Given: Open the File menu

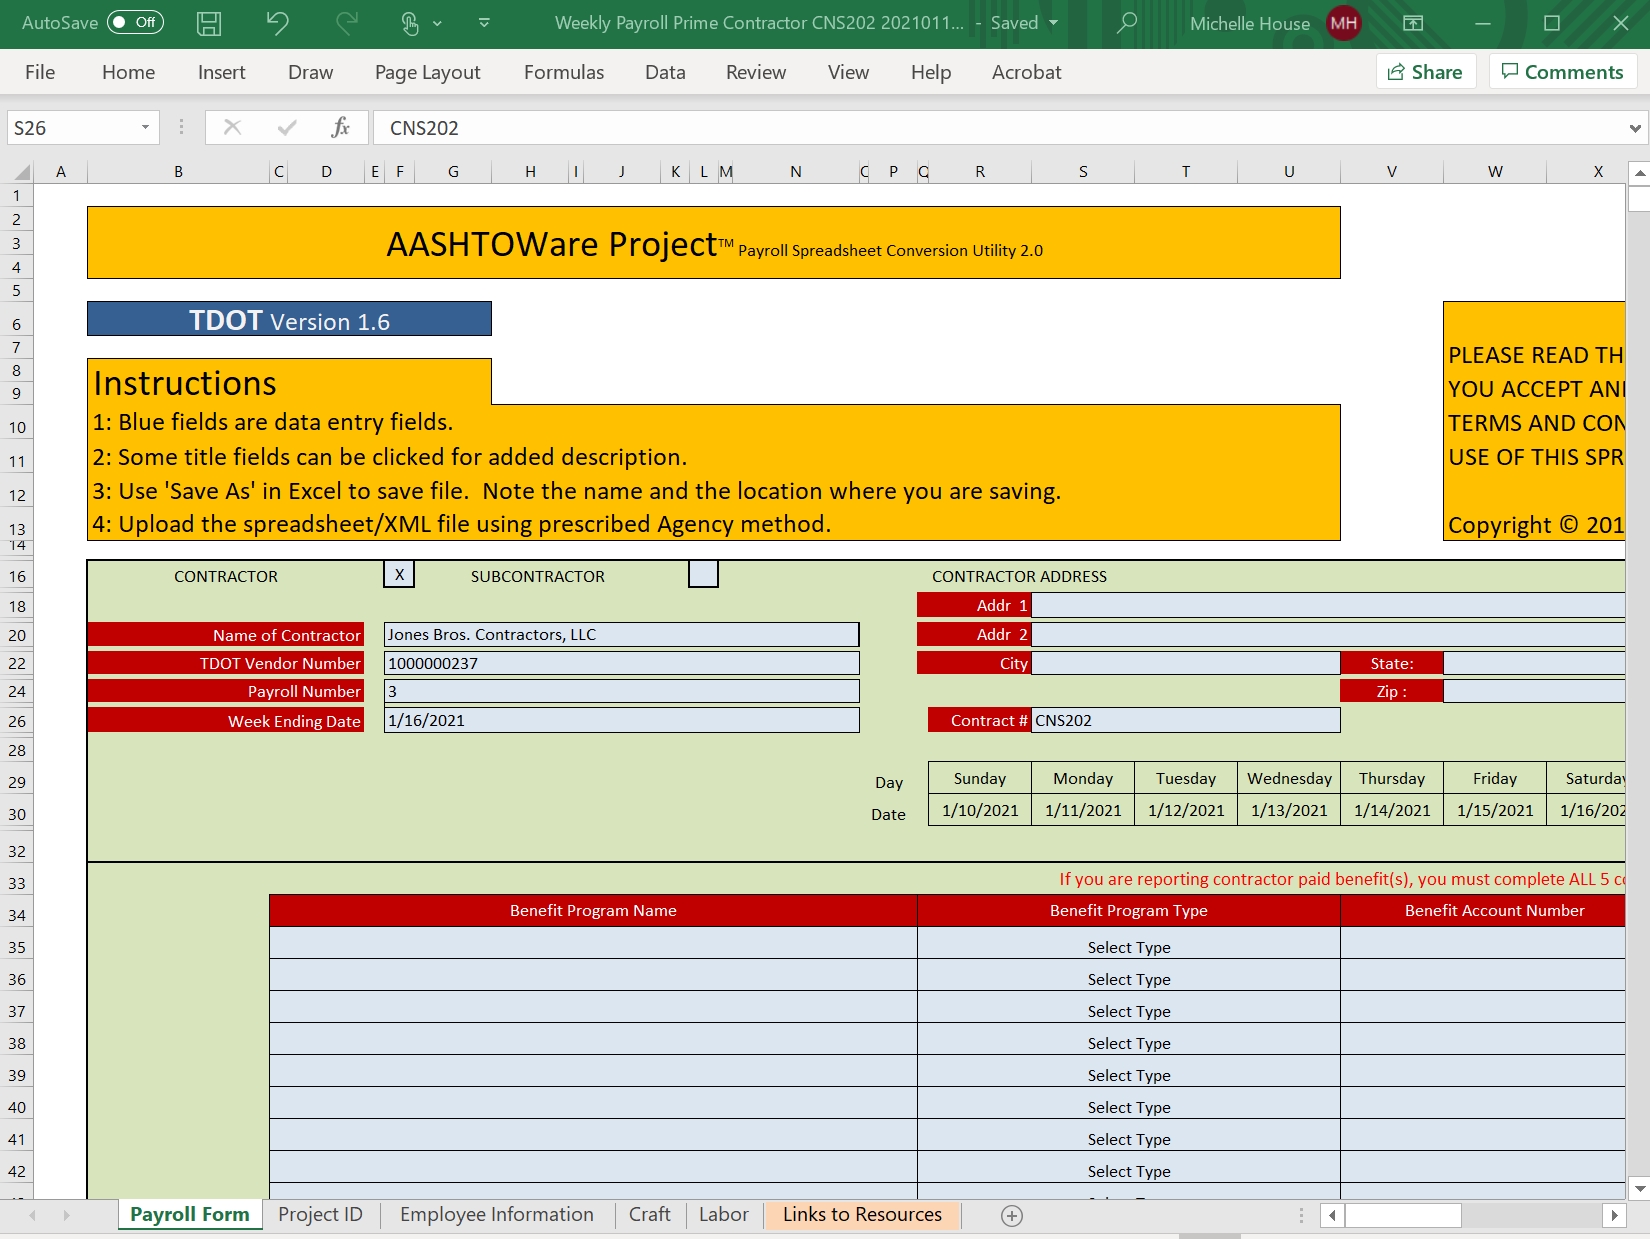Looking at the screenshot, I should [x=40, y=72].
